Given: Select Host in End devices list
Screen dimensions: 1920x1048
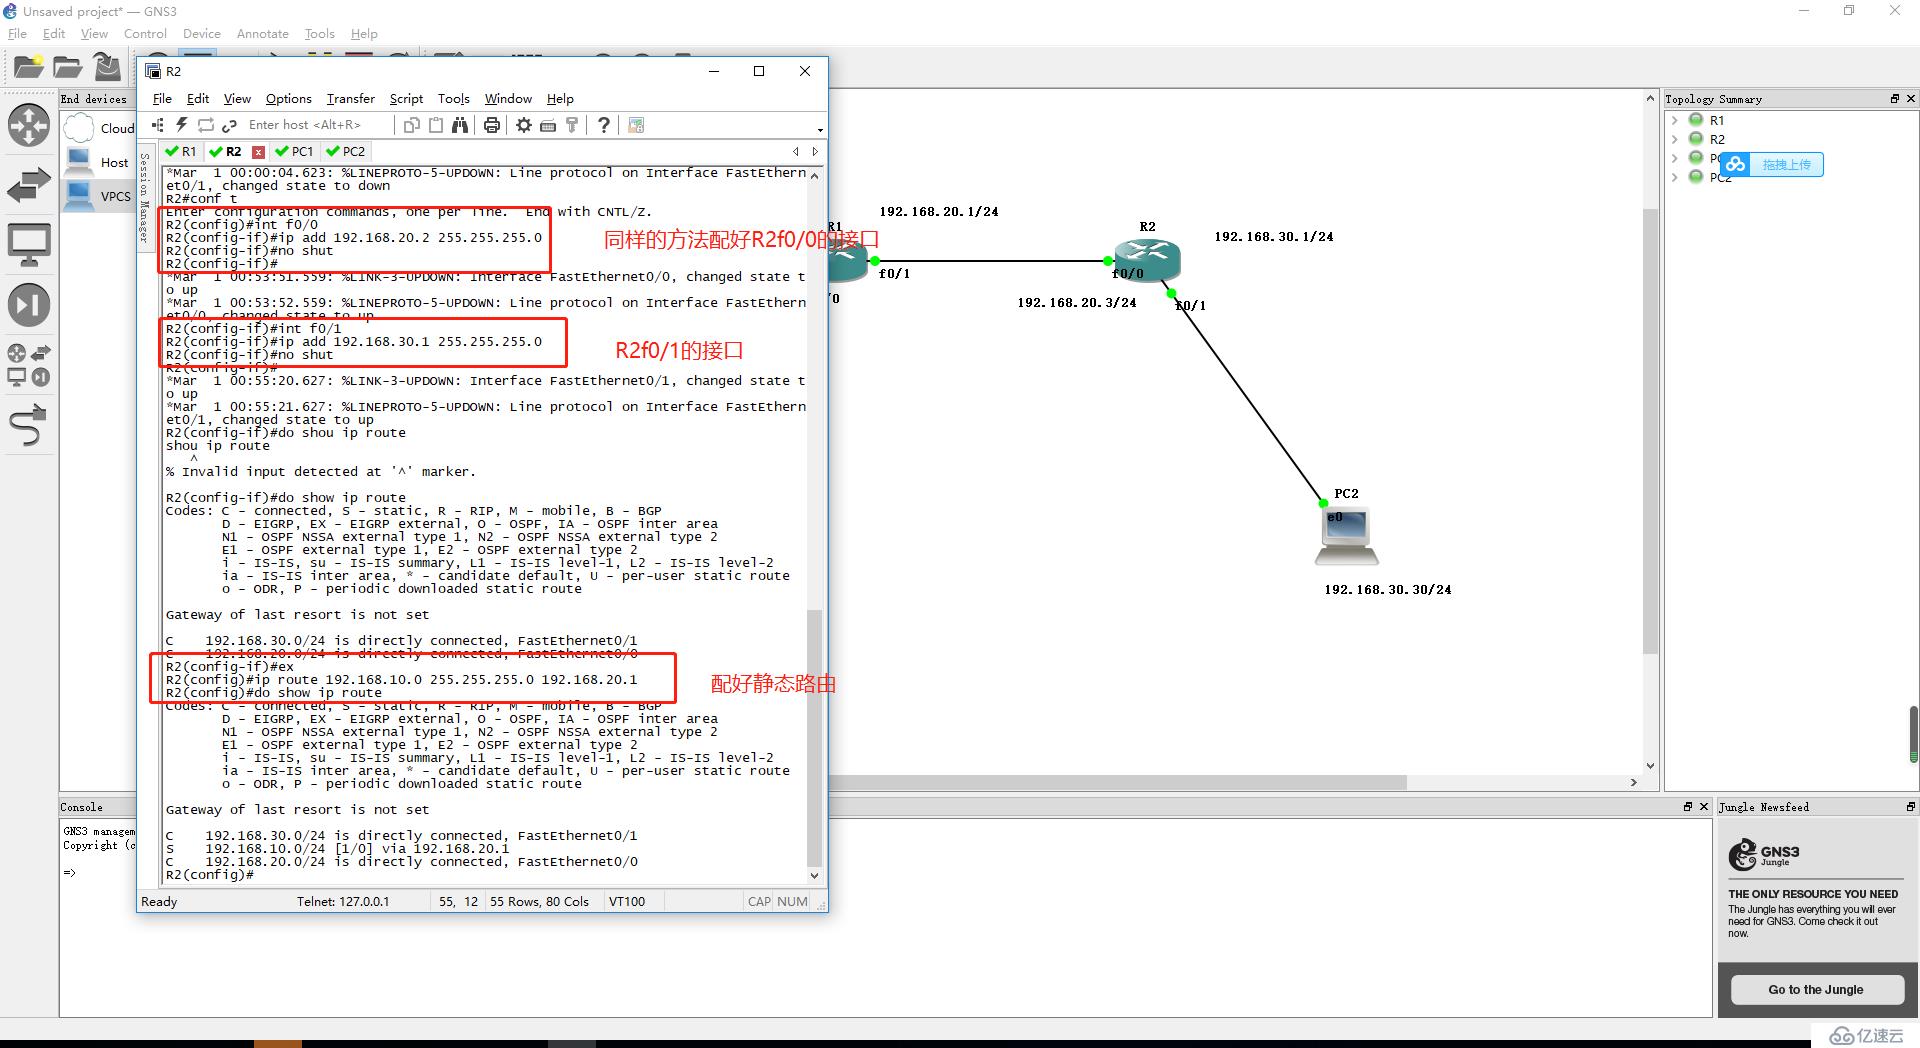Looking at the screenshot, I should pyautogui.click(x=98, y=162).
